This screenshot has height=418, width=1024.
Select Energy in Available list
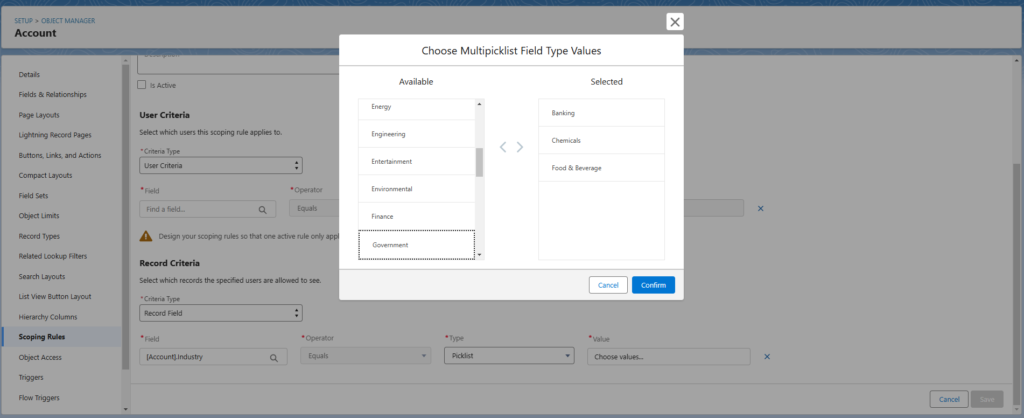(x=417, y=107)
